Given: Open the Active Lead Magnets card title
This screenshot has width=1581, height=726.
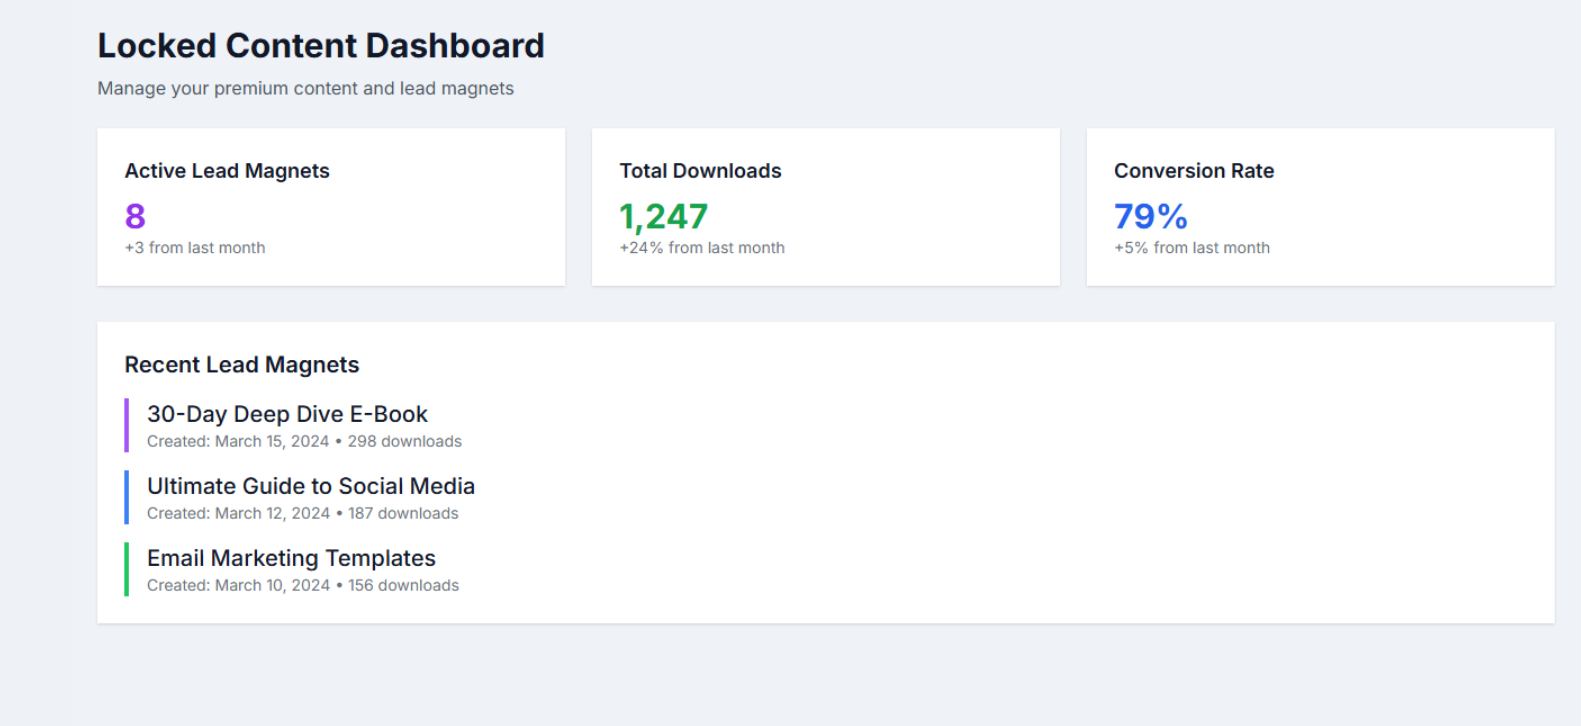Looking at the screenshot, I should click(x=227, y=171).
